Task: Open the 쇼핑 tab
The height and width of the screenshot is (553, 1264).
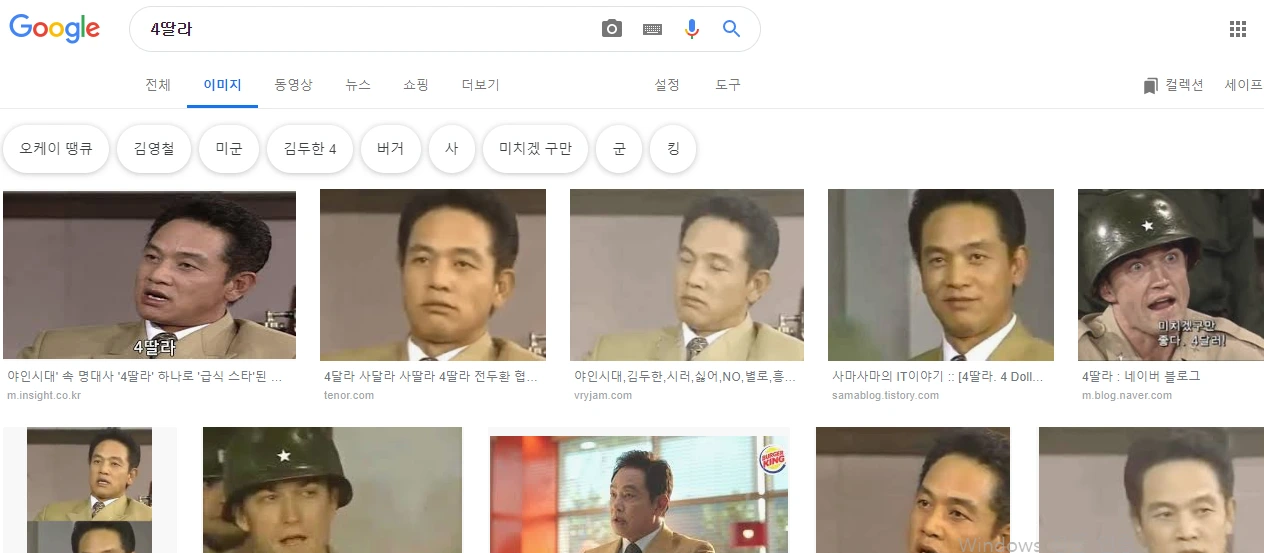Action: coord(416,85)
